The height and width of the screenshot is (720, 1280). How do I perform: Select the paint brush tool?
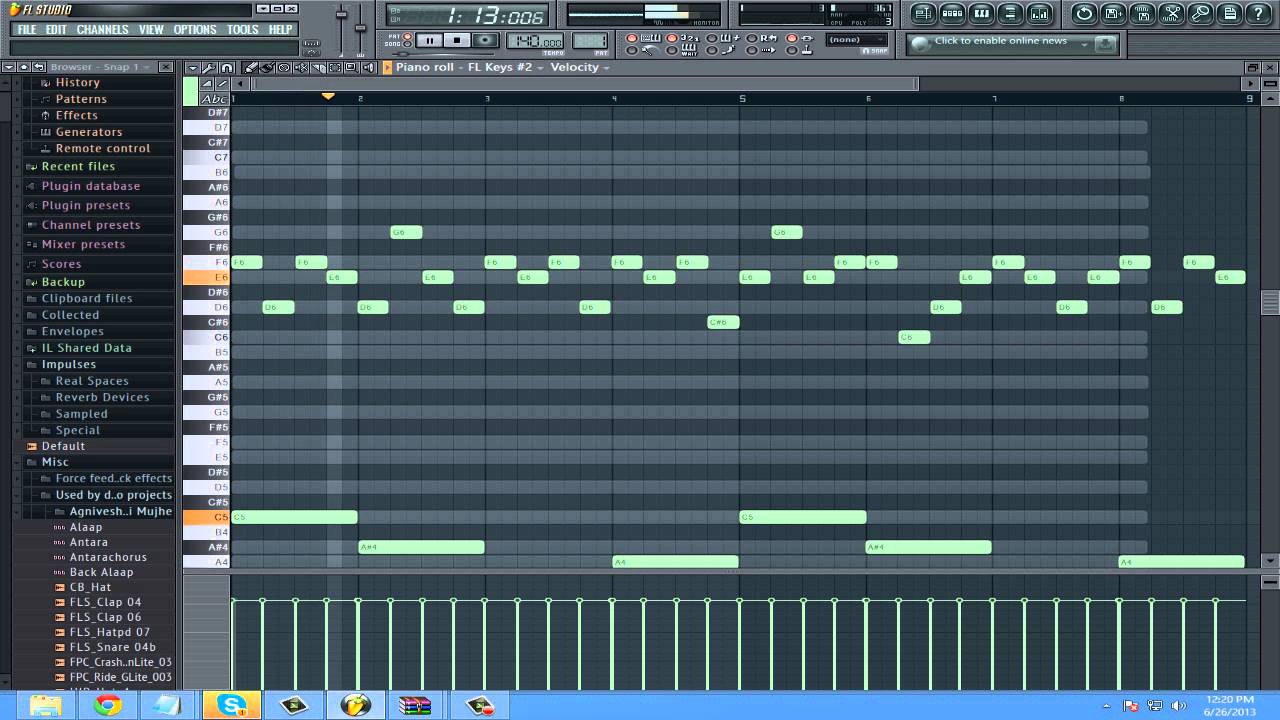[268, 68]
